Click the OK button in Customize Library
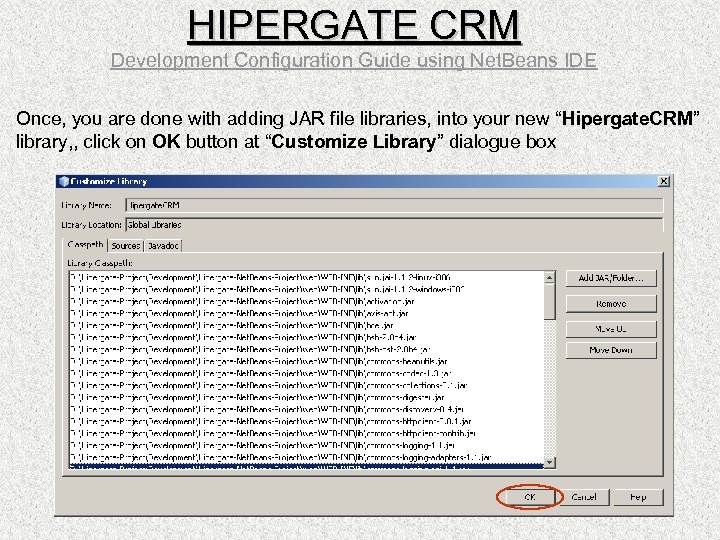 point(530,497)
